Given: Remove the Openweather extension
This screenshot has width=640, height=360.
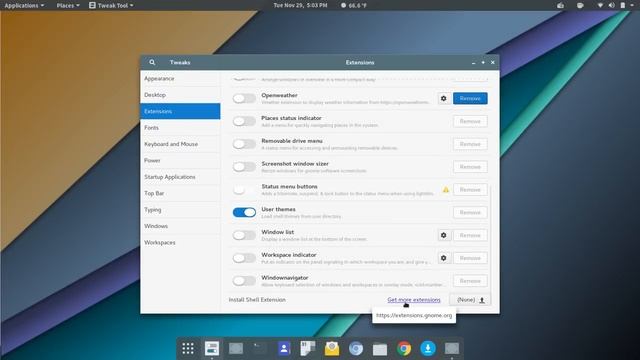Looking at the screenshot, I should pyautogui.click(x=470, y=98).
